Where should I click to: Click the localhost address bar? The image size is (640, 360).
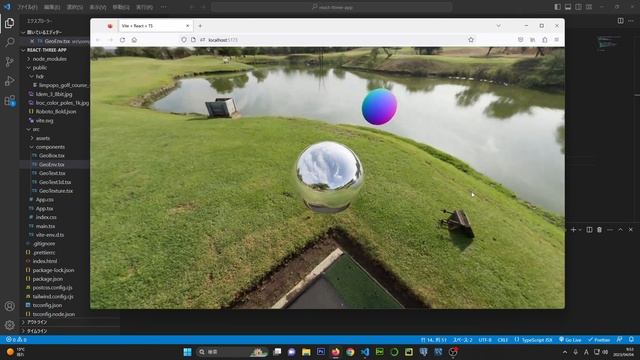(327, 40)
